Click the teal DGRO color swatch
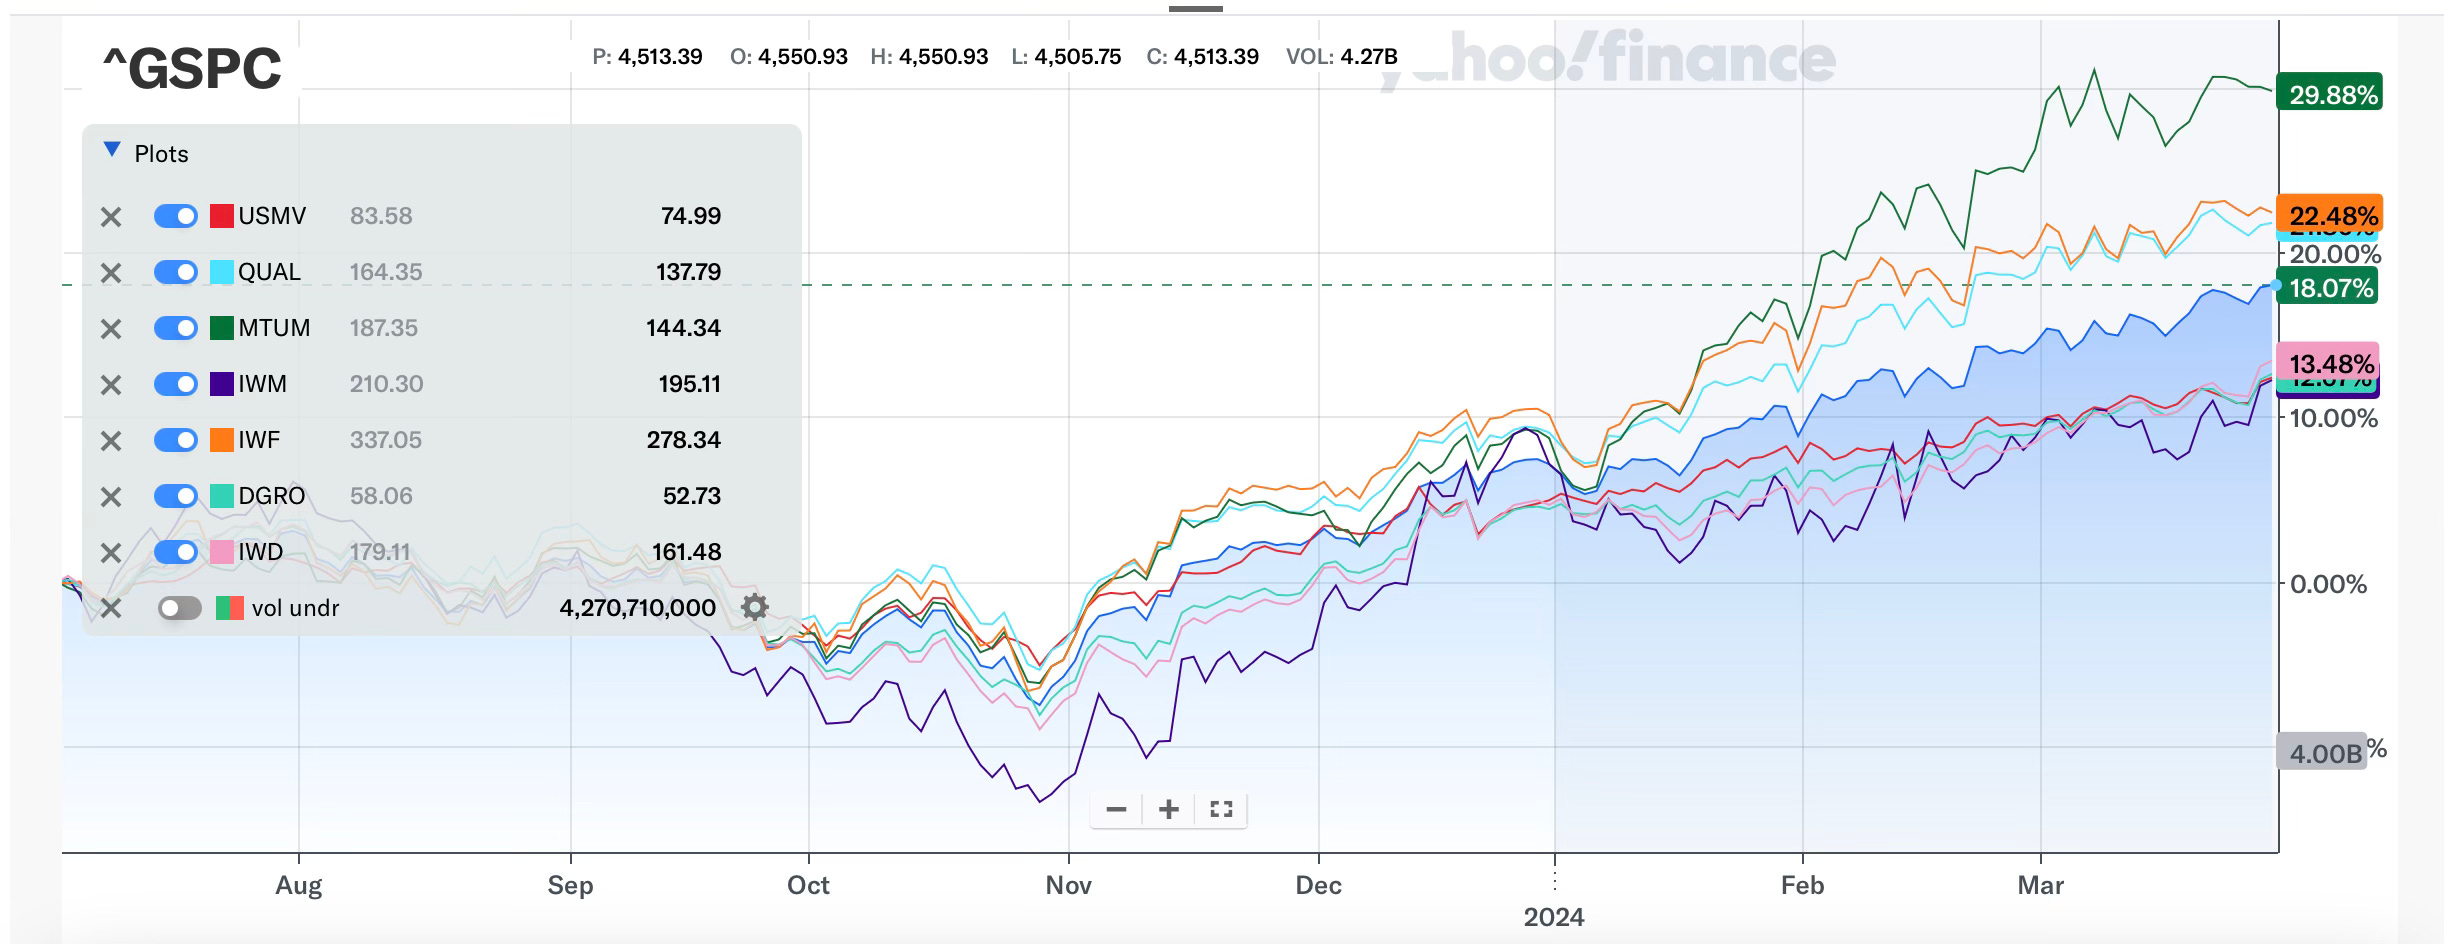 [x=222, y=496]
